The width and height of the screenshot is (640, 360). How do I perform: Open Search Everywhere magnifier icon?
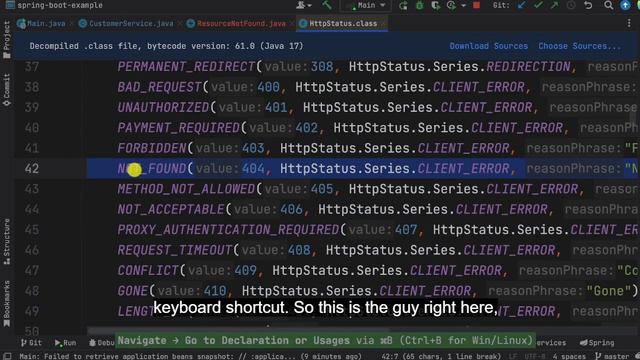click(609, 5)
